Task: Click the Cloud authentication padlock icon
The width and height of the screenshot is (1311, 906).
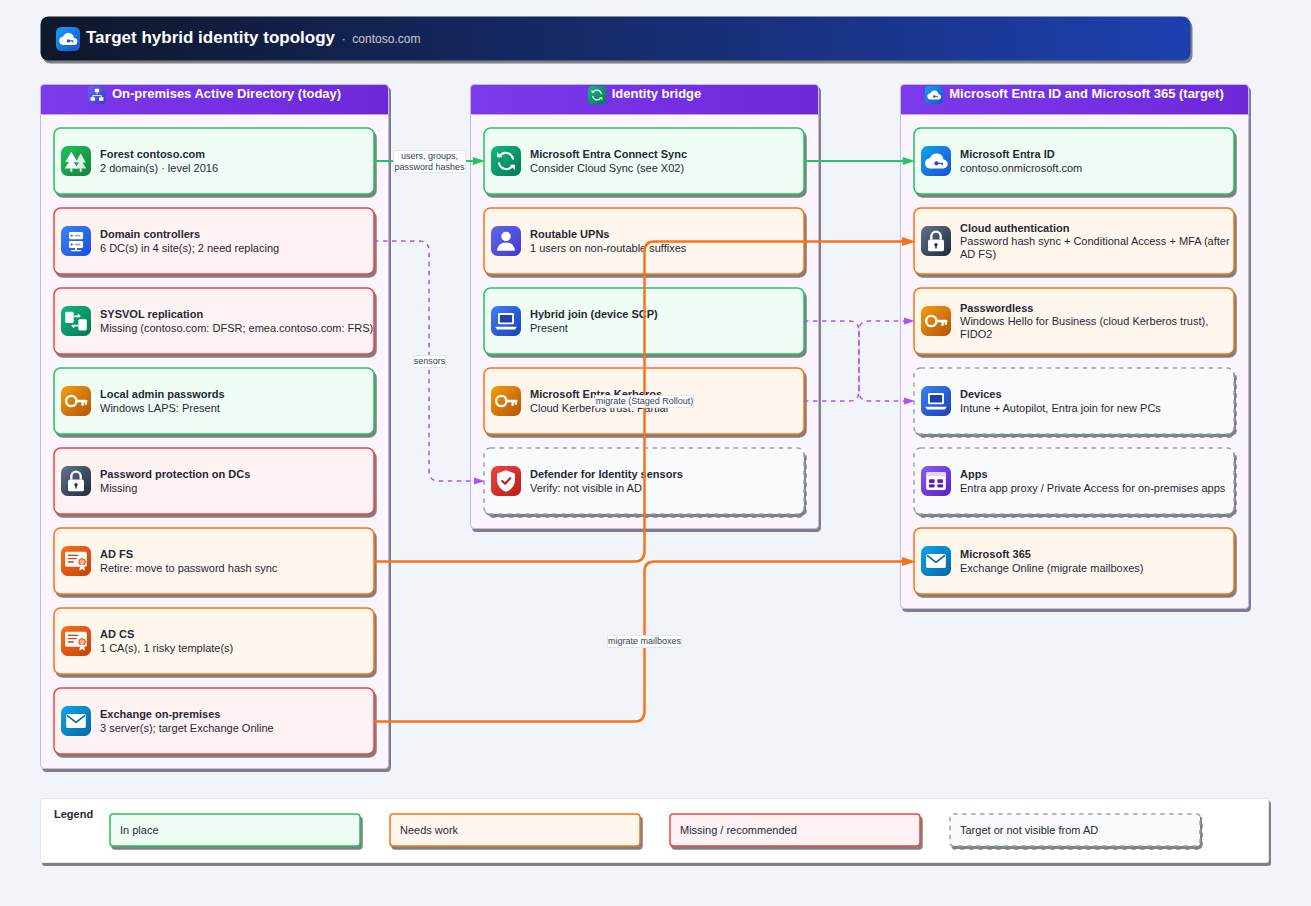Action: (x=936, y=241)
